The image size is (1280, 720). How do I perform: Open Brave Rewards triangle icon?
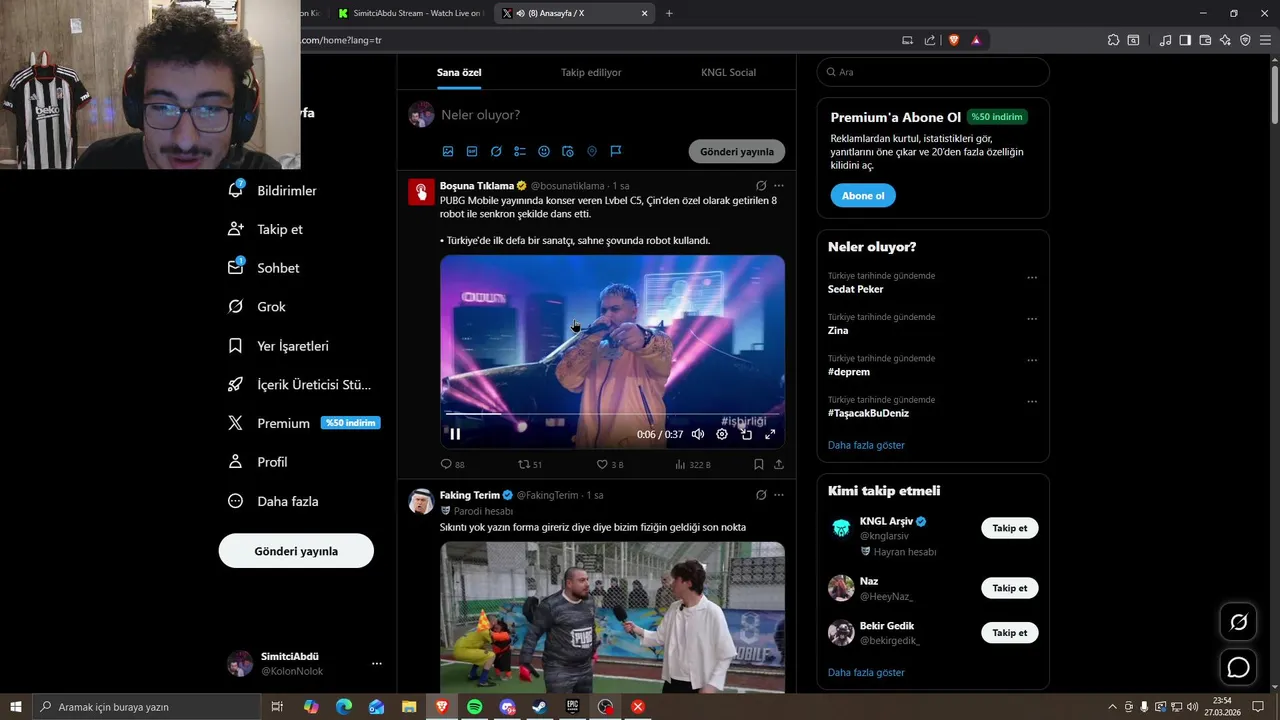(976, 40)
